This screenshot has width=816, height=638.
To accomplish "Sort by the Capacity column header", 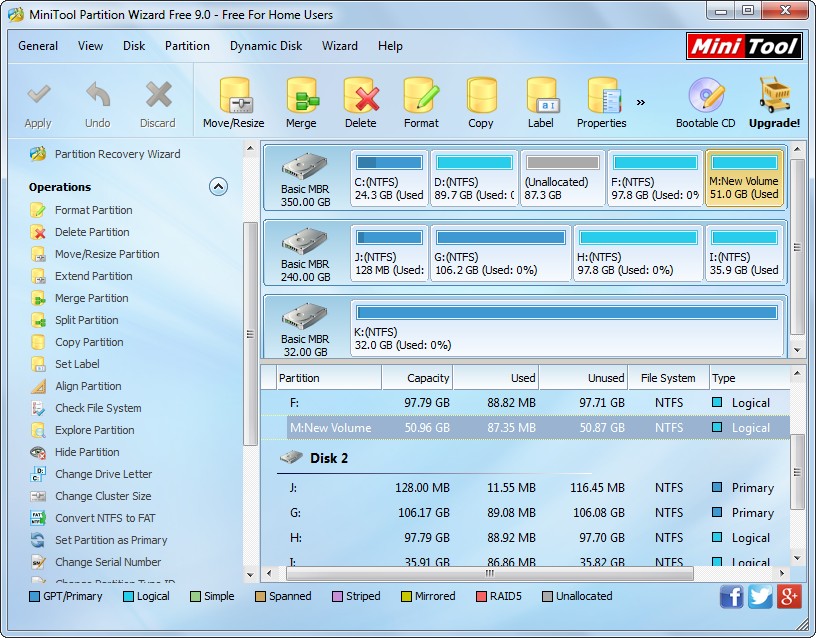I will pyautogui.click(x=417, y=378).
